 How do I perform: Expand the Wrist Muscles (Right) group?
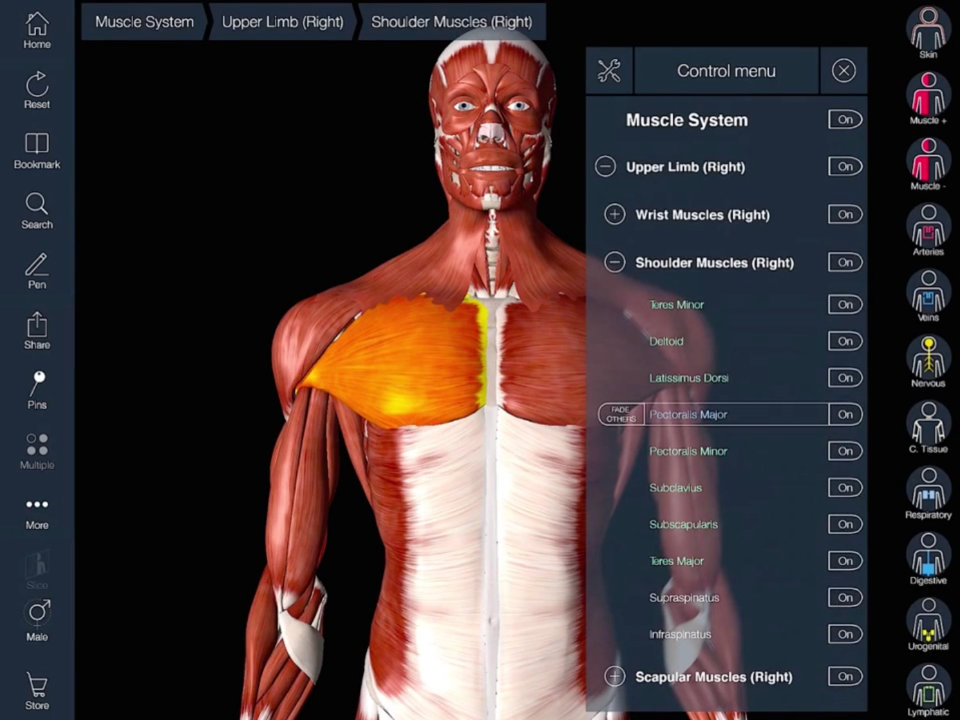tap(615, 215)
